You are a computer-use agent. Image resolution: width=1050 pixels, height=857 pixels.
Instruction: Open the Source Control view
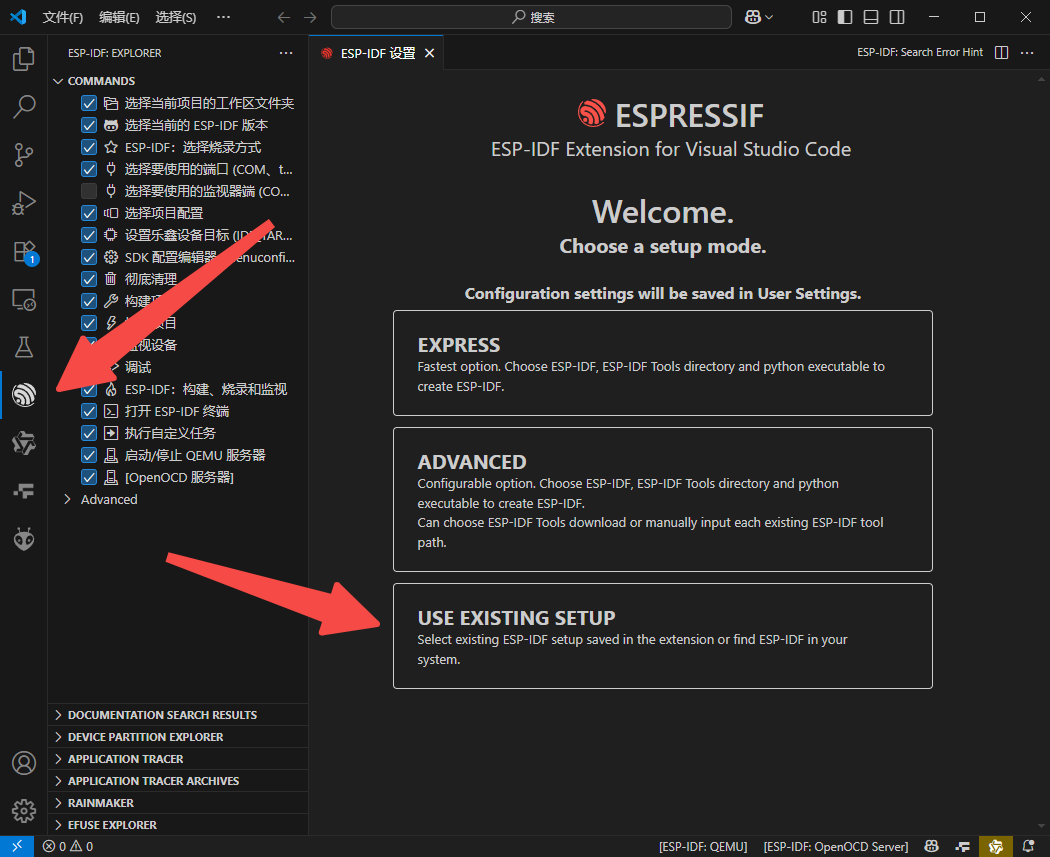(x=23, y=155)
